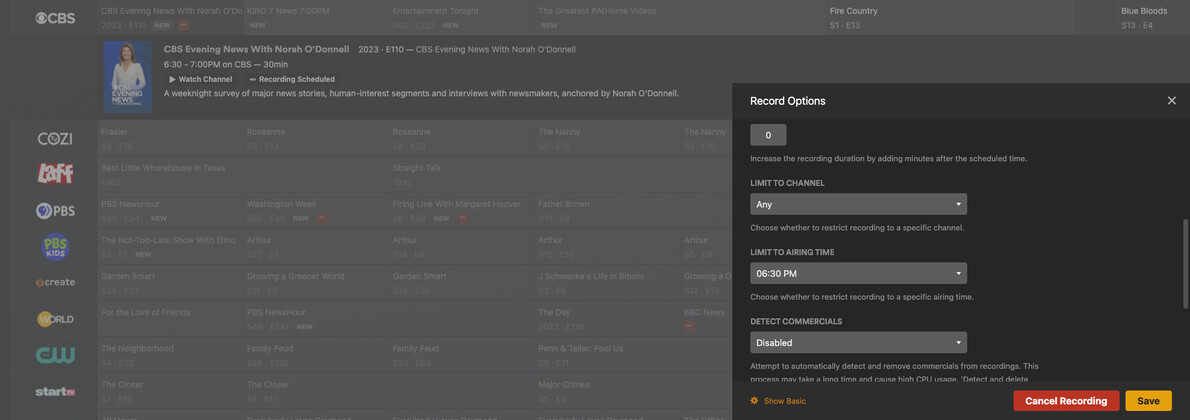Open the Limit to Channel dropdown
This screenshot has height=420, width=1190.
(x=858, y=204)
